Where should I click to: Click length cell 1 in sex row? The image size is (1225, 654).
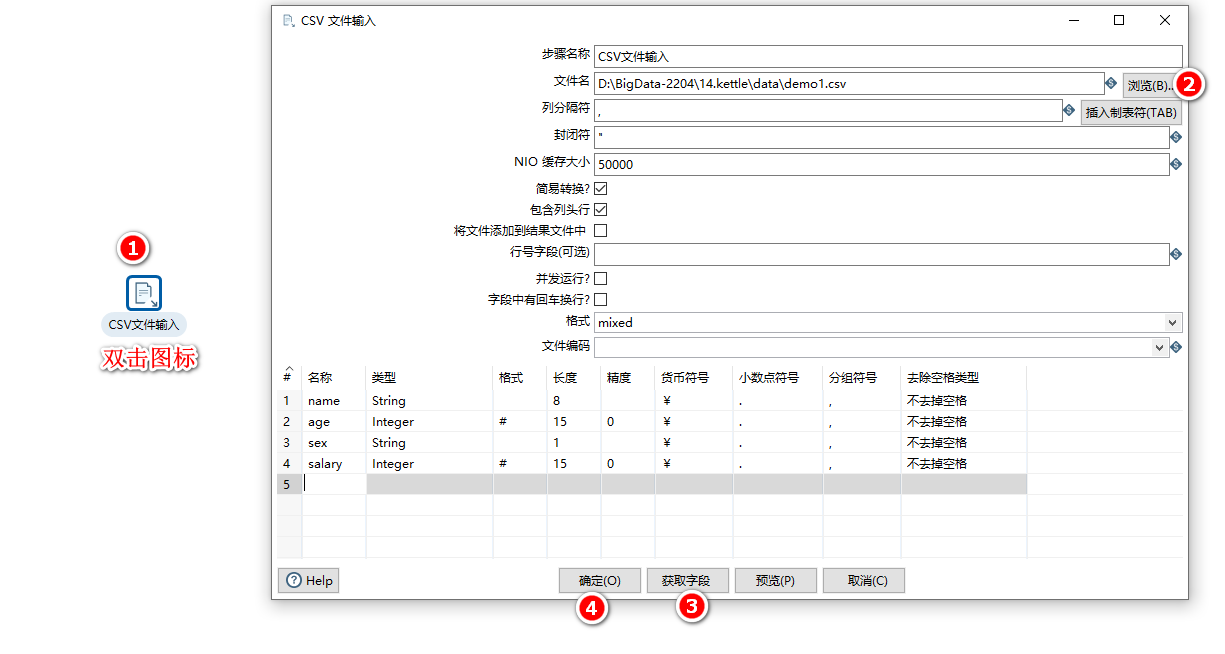click(574, 442)
